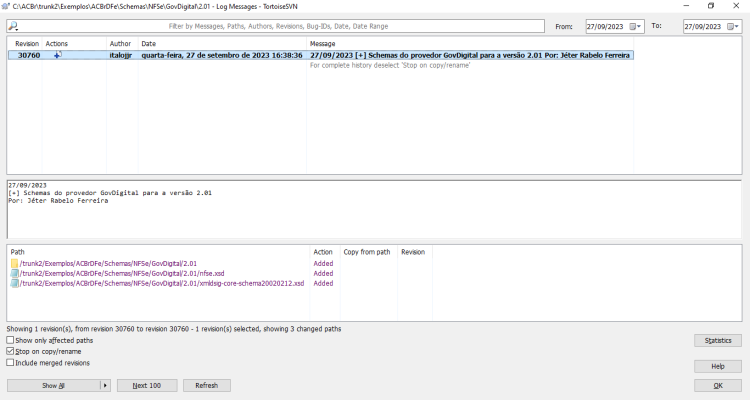
Task: Click the Next 100 button
Action: tap(147, 386)
